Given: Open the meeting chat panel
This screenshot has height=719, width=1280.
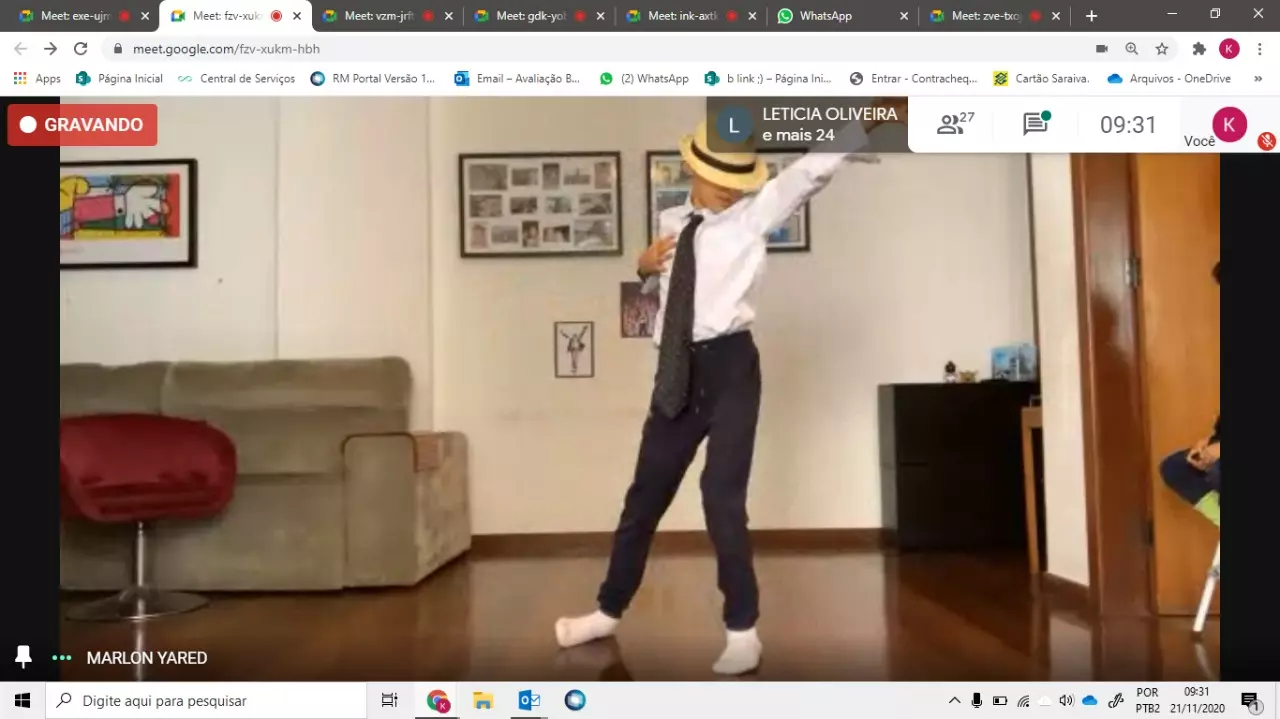Looking at the screenshot, I should [x=1035, y=124].
